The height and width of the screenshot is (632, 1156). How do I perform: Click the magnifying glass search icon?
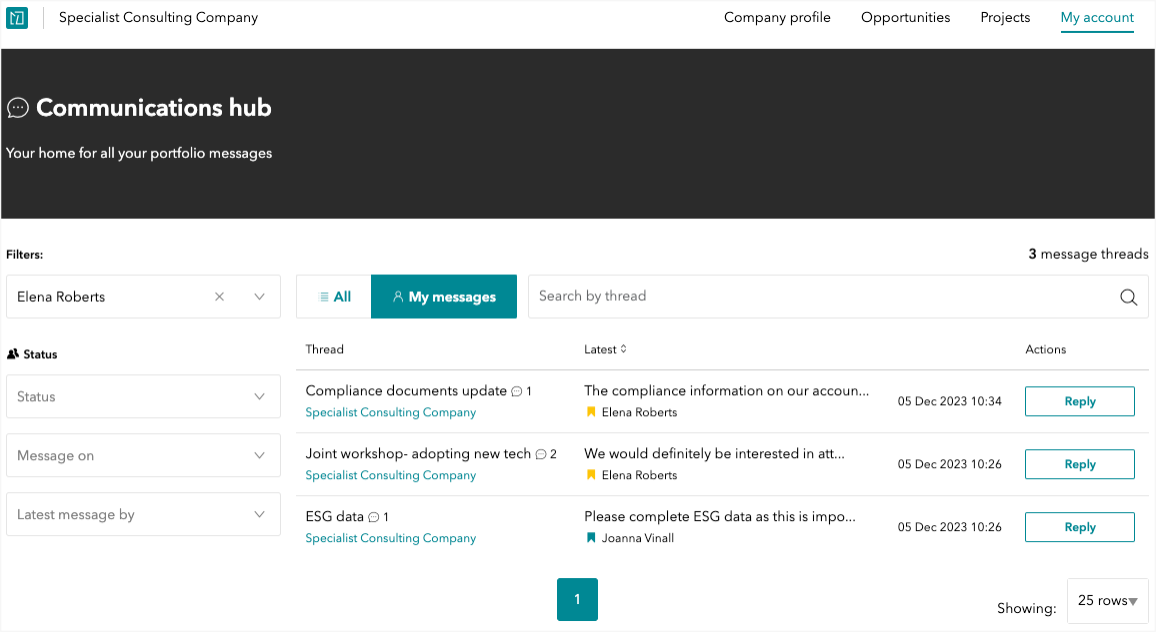pyautogui.click(x=1128, y=296)
